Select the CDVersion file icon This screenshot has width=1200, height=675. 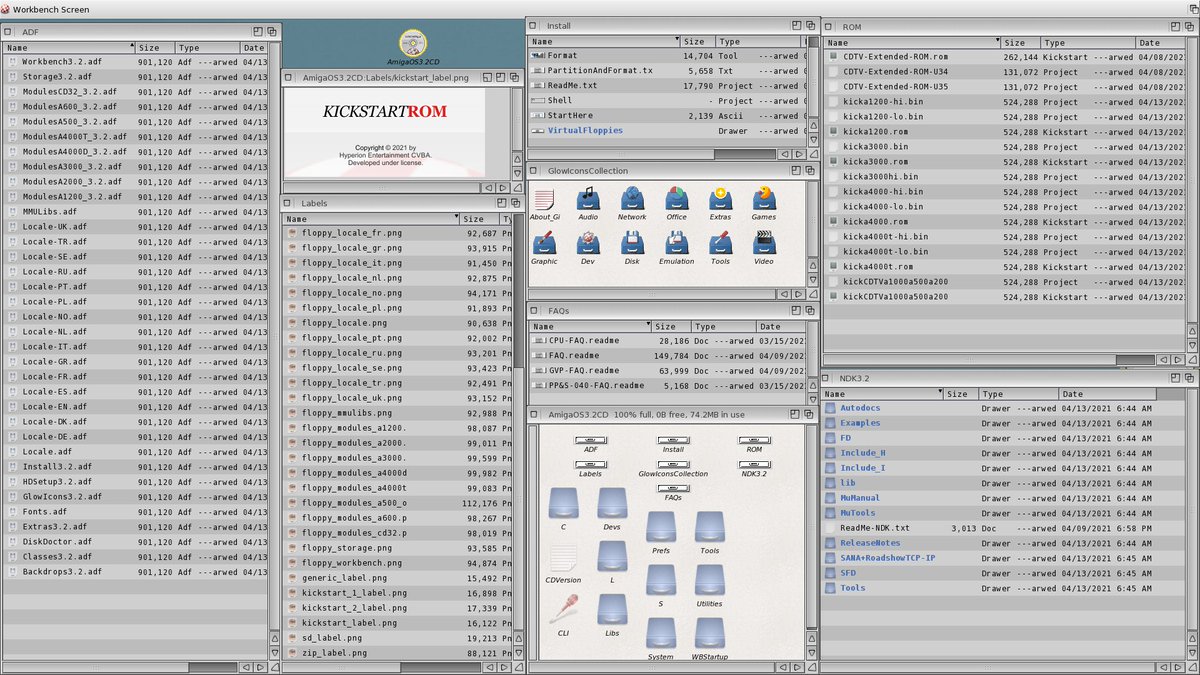[563, 558]
